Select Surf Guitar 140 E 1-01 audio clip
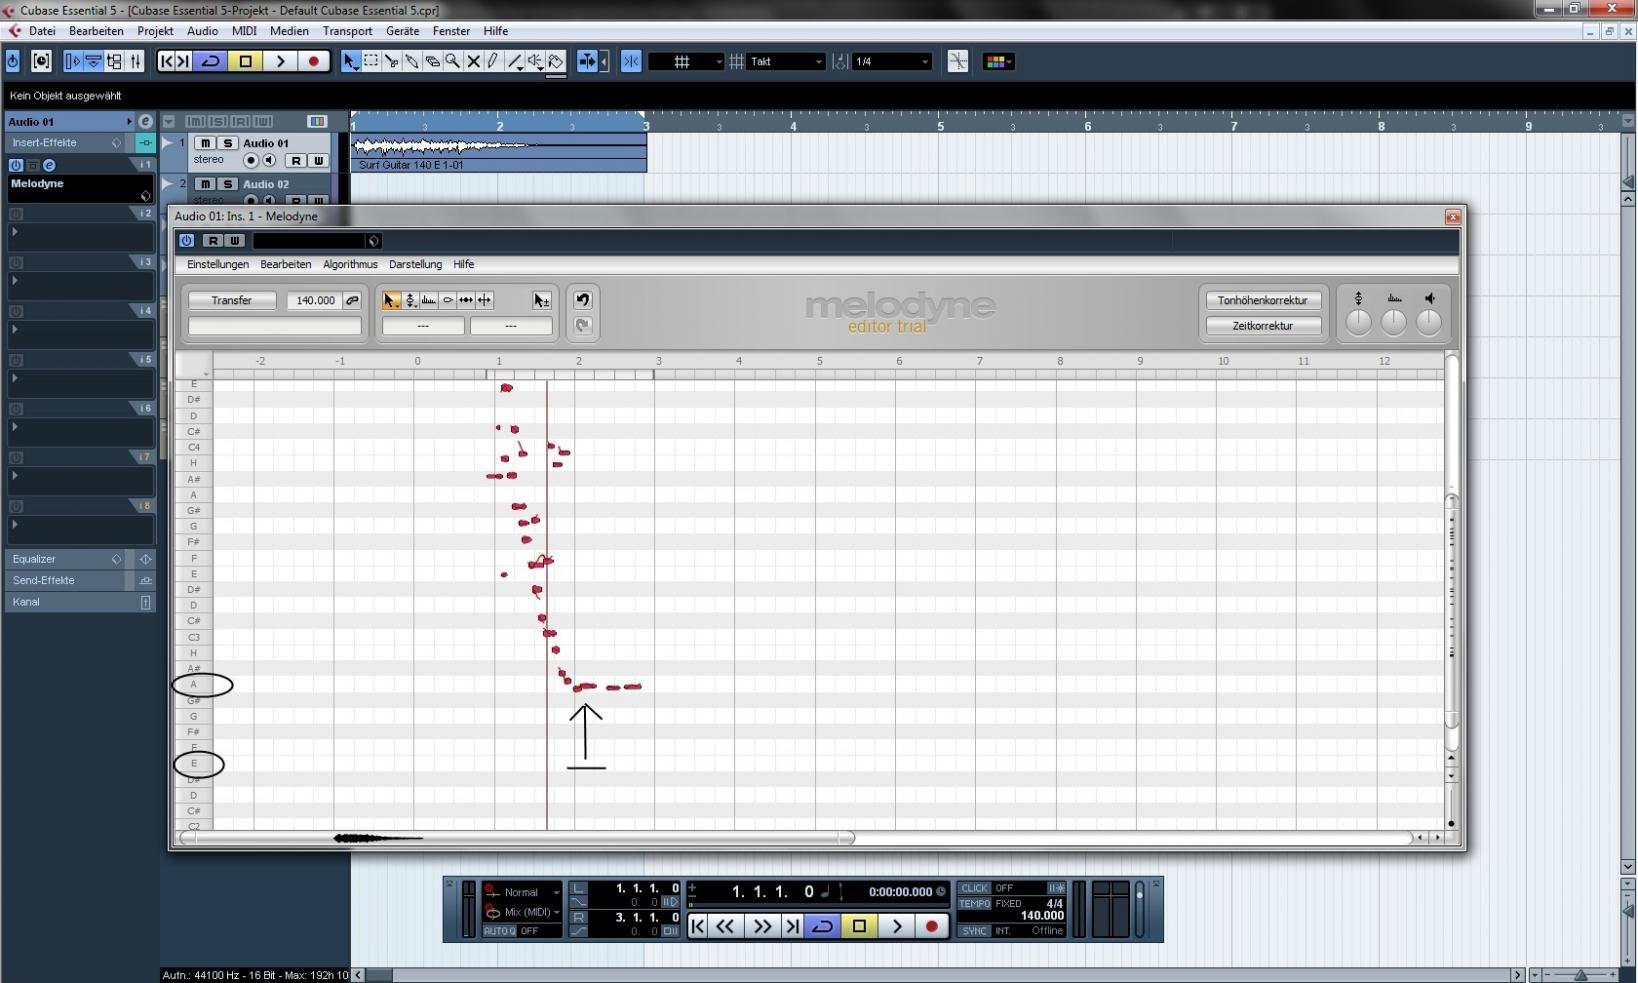This screenshot has height=983, width=1638. [x=498, y=153]
